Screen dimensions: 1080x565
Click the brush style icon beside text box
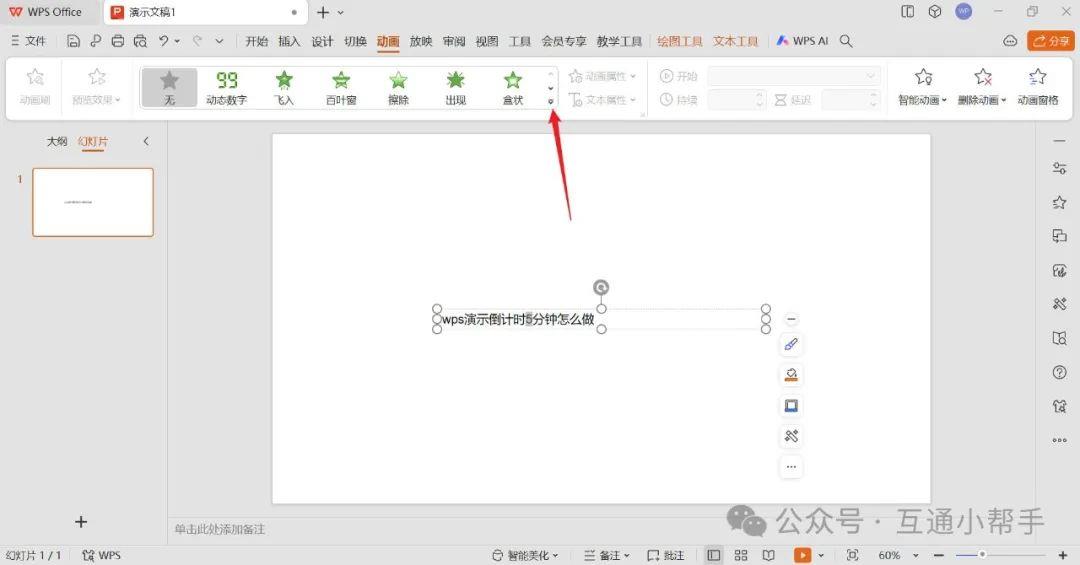(x=791, y=345)
